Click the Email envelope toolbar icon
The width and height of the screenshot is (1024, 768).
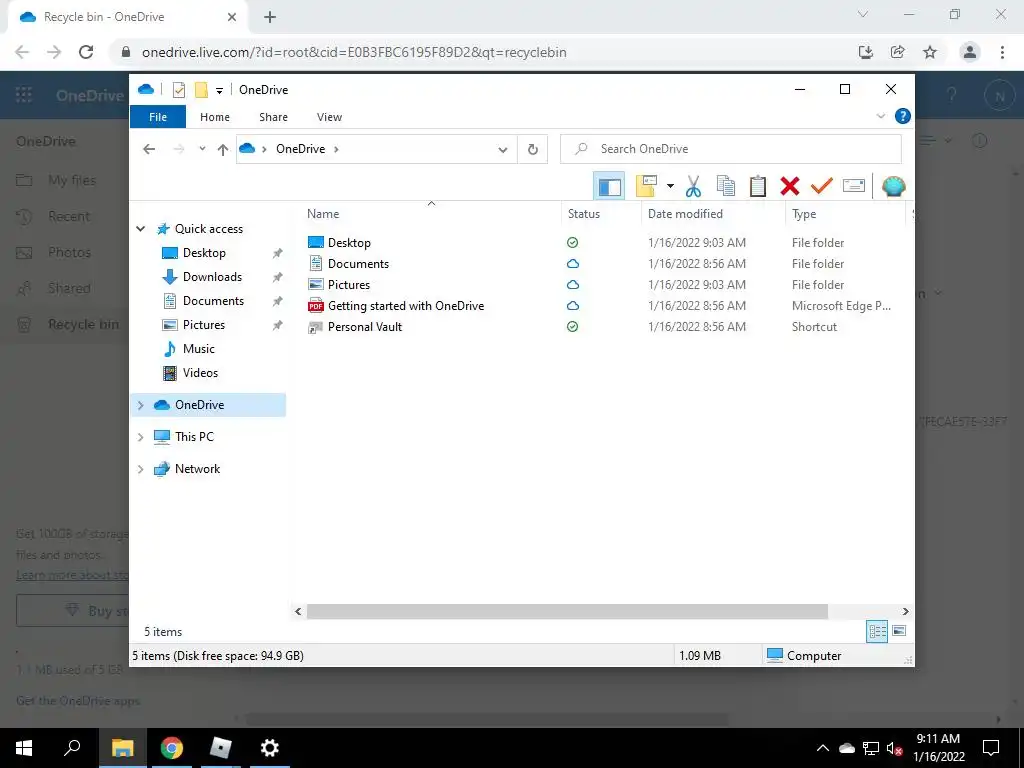coord(854,186)
